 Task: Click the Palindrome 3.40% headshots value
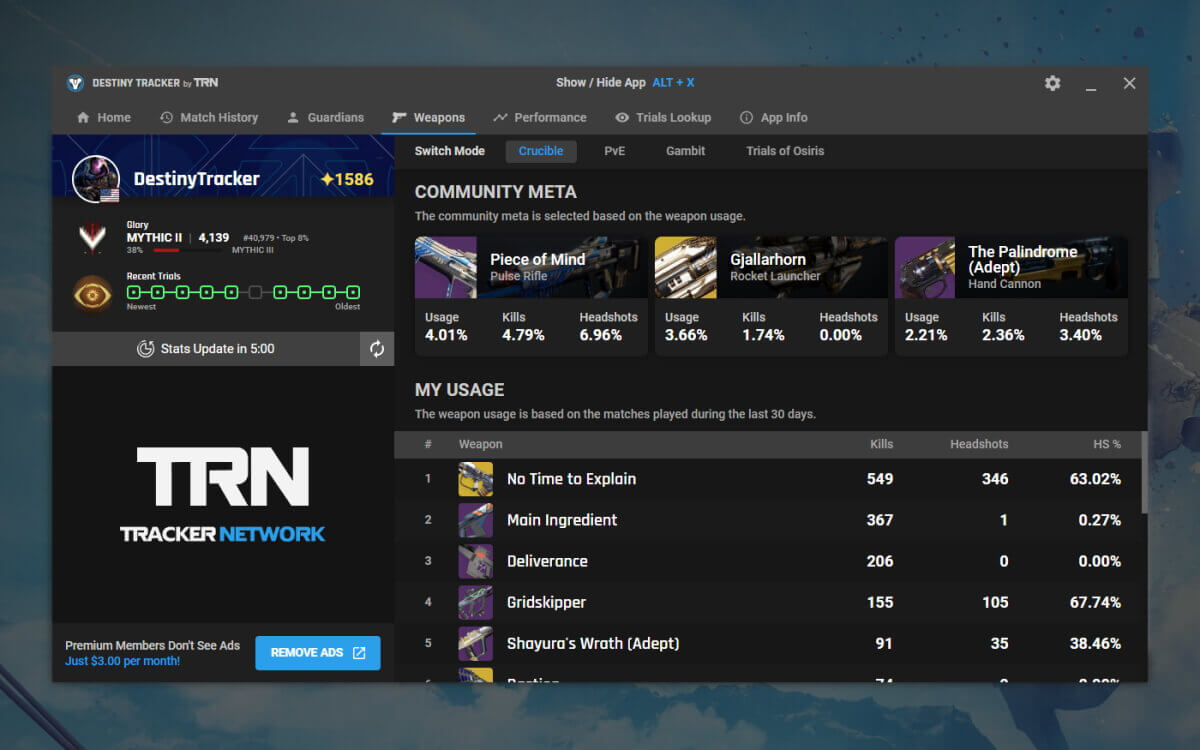(x=1081, y=335)
